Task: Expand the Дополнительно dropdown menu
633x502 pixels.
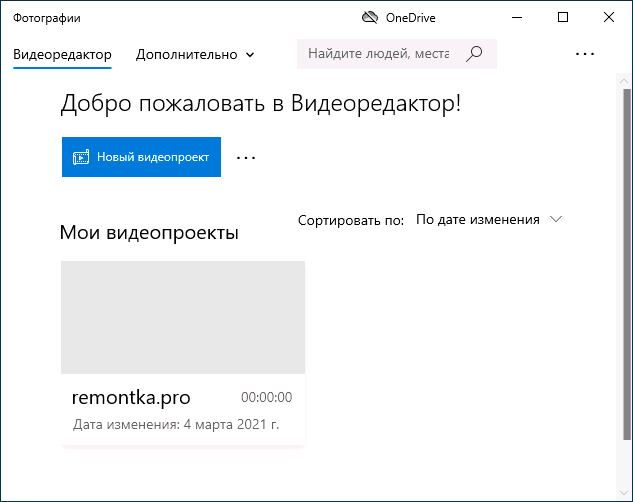Action: pyautogui.click(x=195, y=54)
